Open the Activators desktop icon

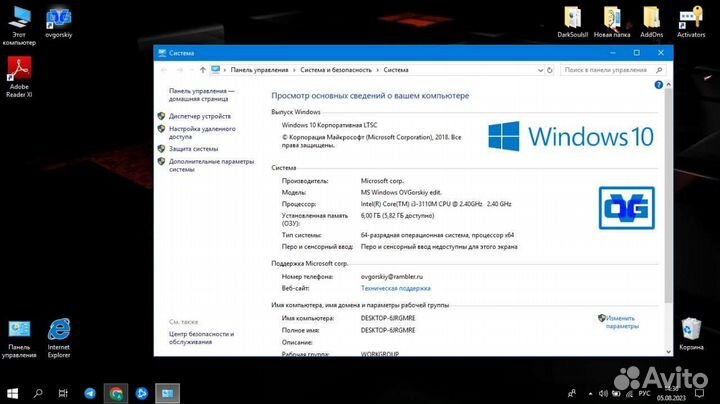[x=691, y=22]
